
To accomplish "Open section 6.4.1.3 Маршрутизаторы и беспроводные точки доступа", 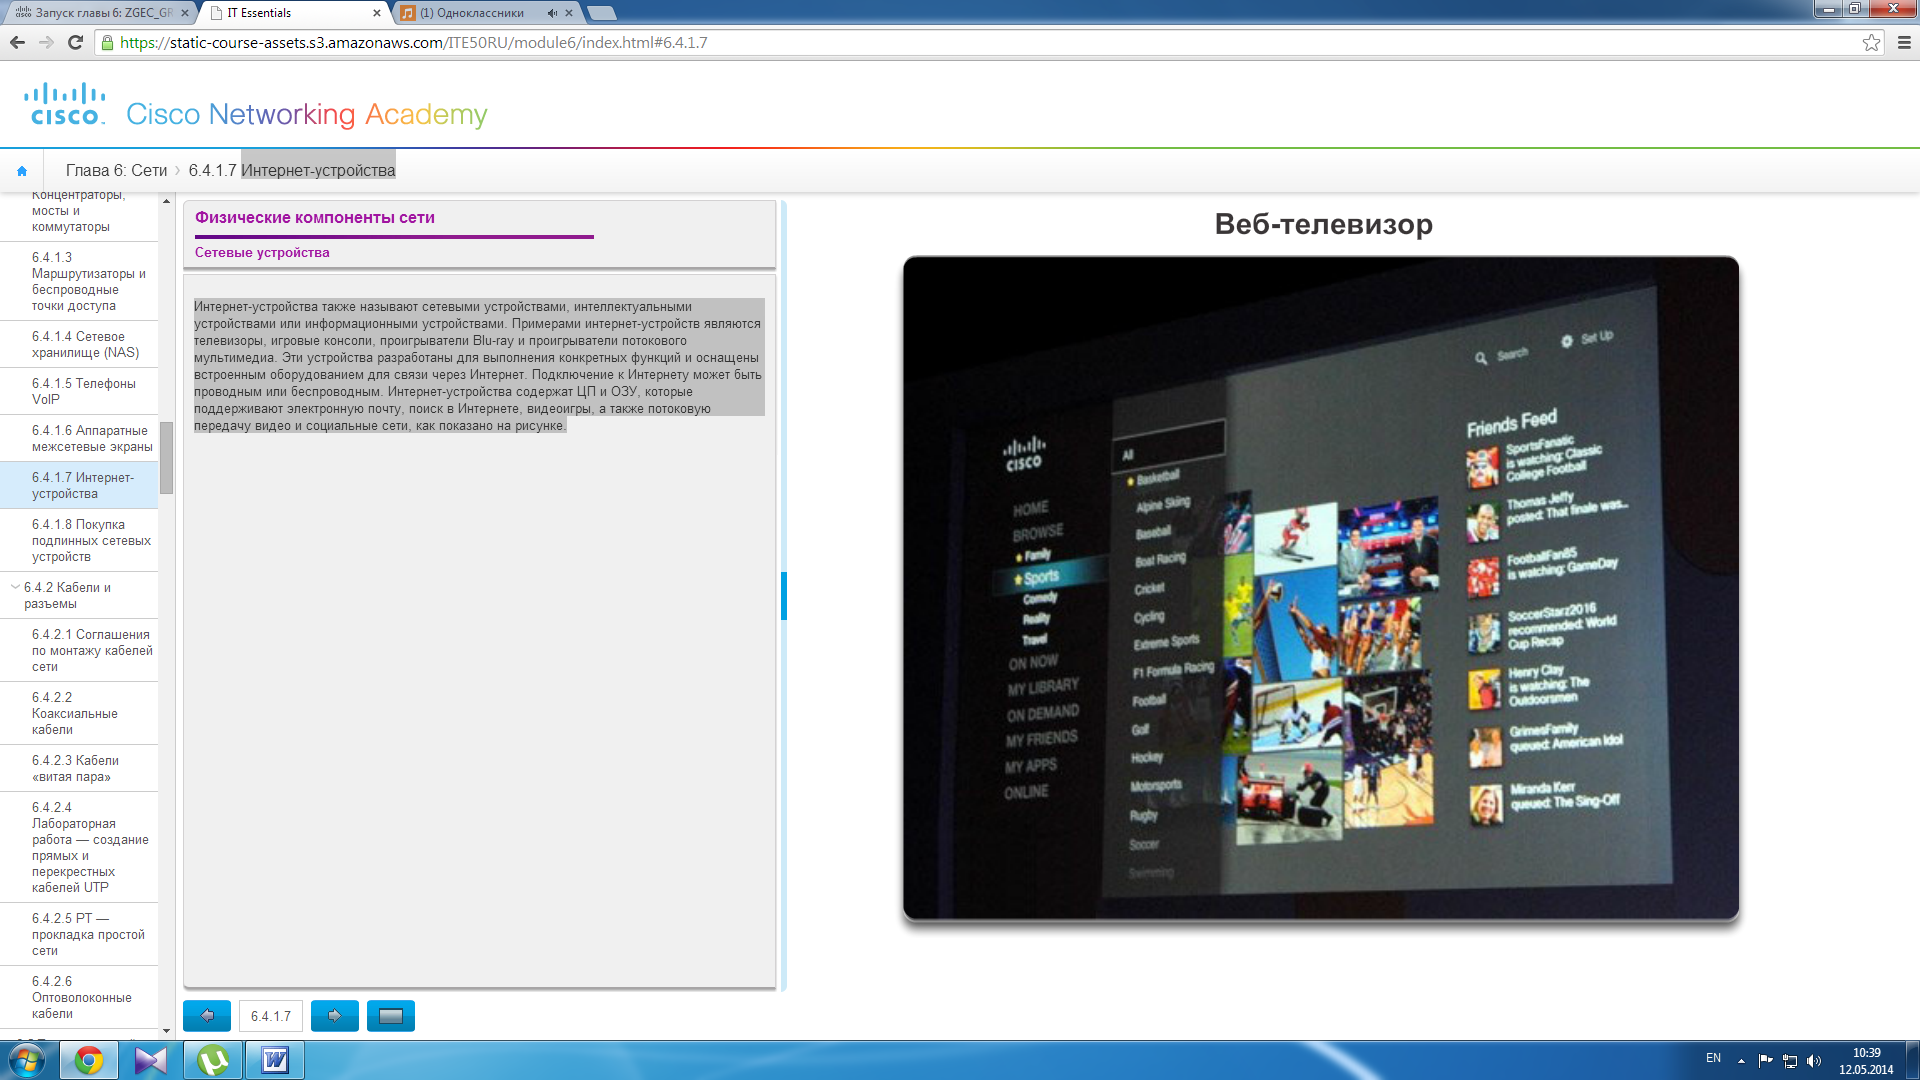I will click(x=79, y=281).
